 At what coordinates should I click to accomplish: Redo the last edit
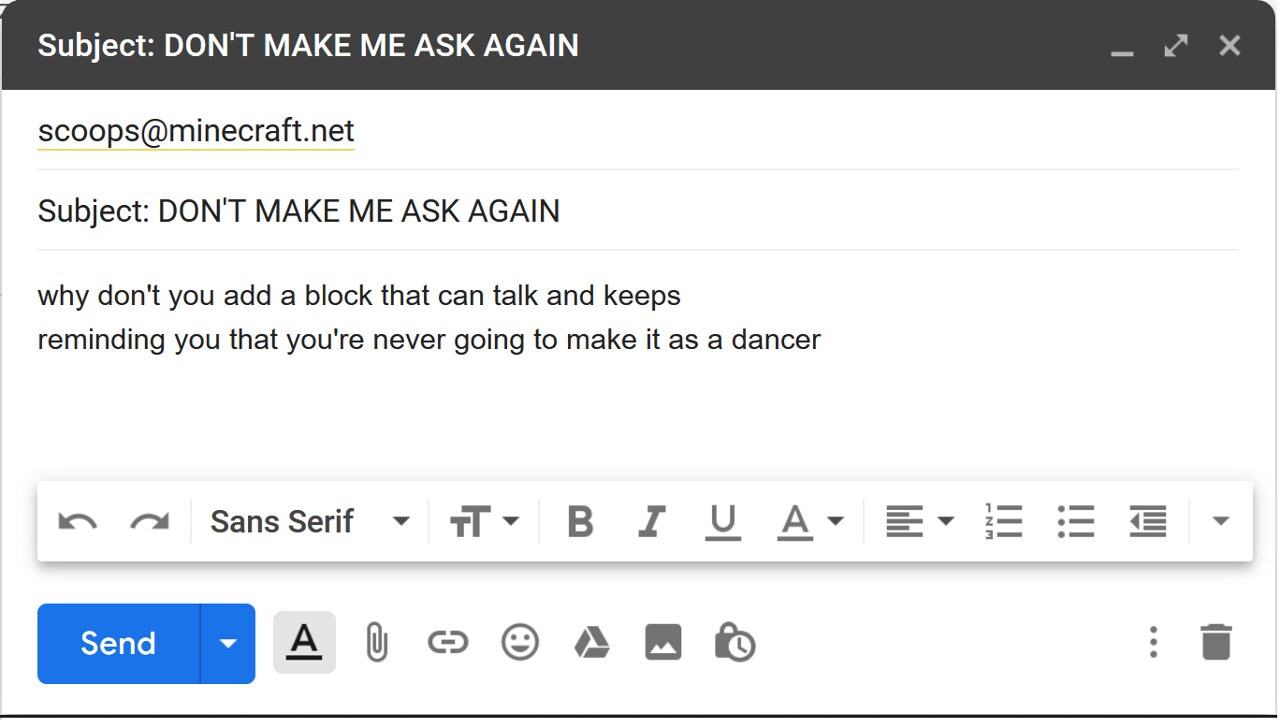point(150,521)
